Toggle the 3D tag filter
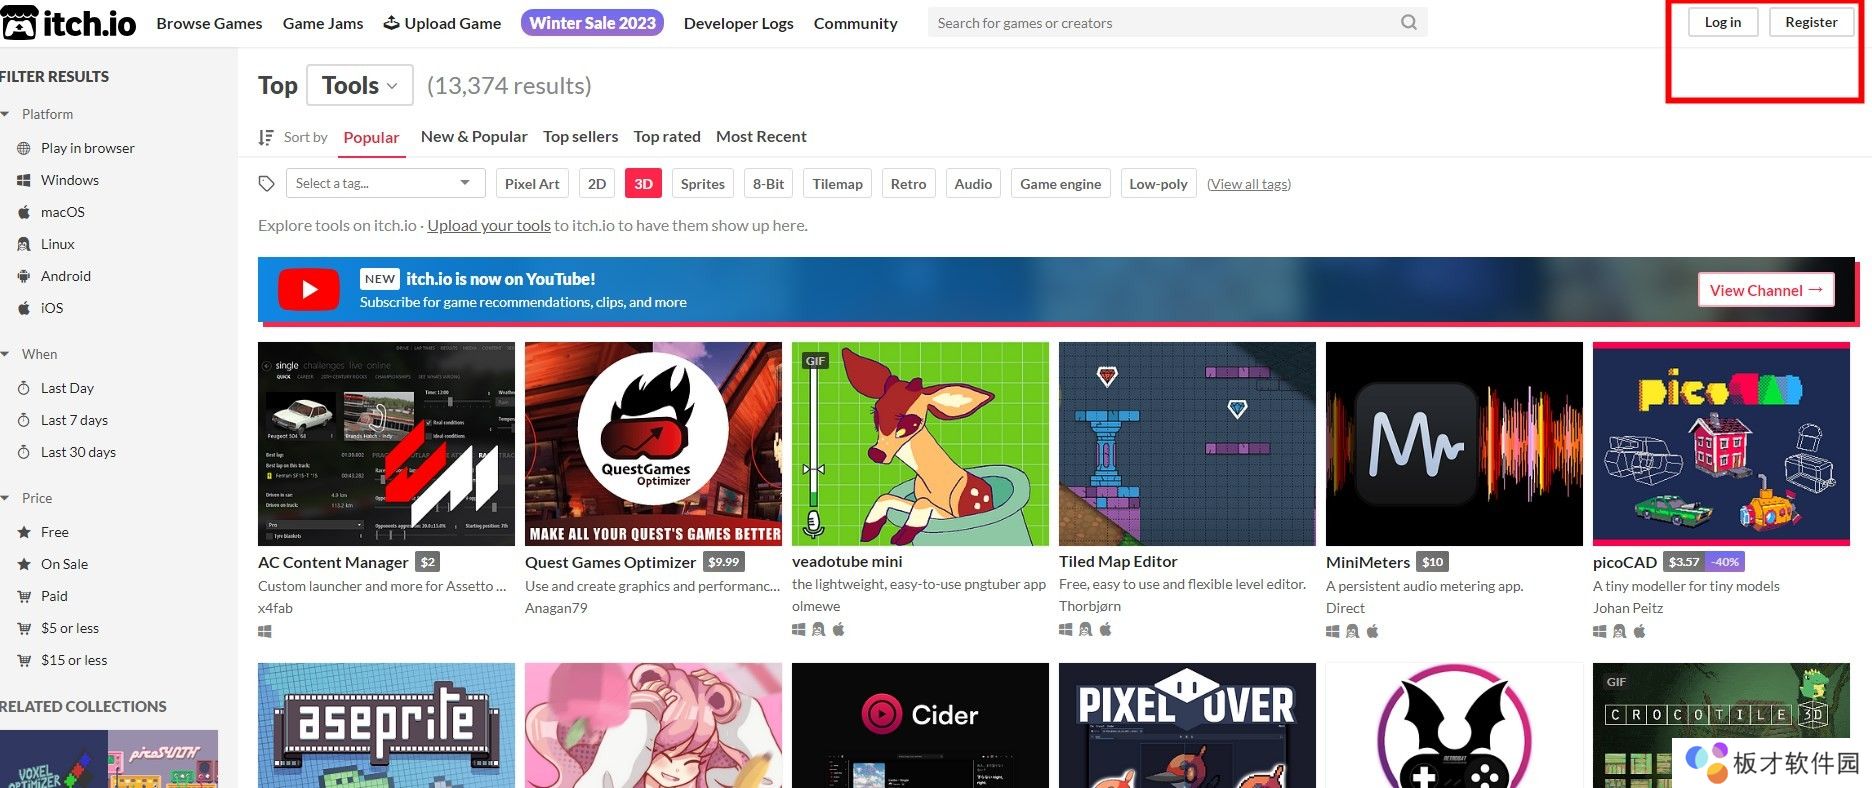Viewport: 1872px width, 788px height. [643, 184]
